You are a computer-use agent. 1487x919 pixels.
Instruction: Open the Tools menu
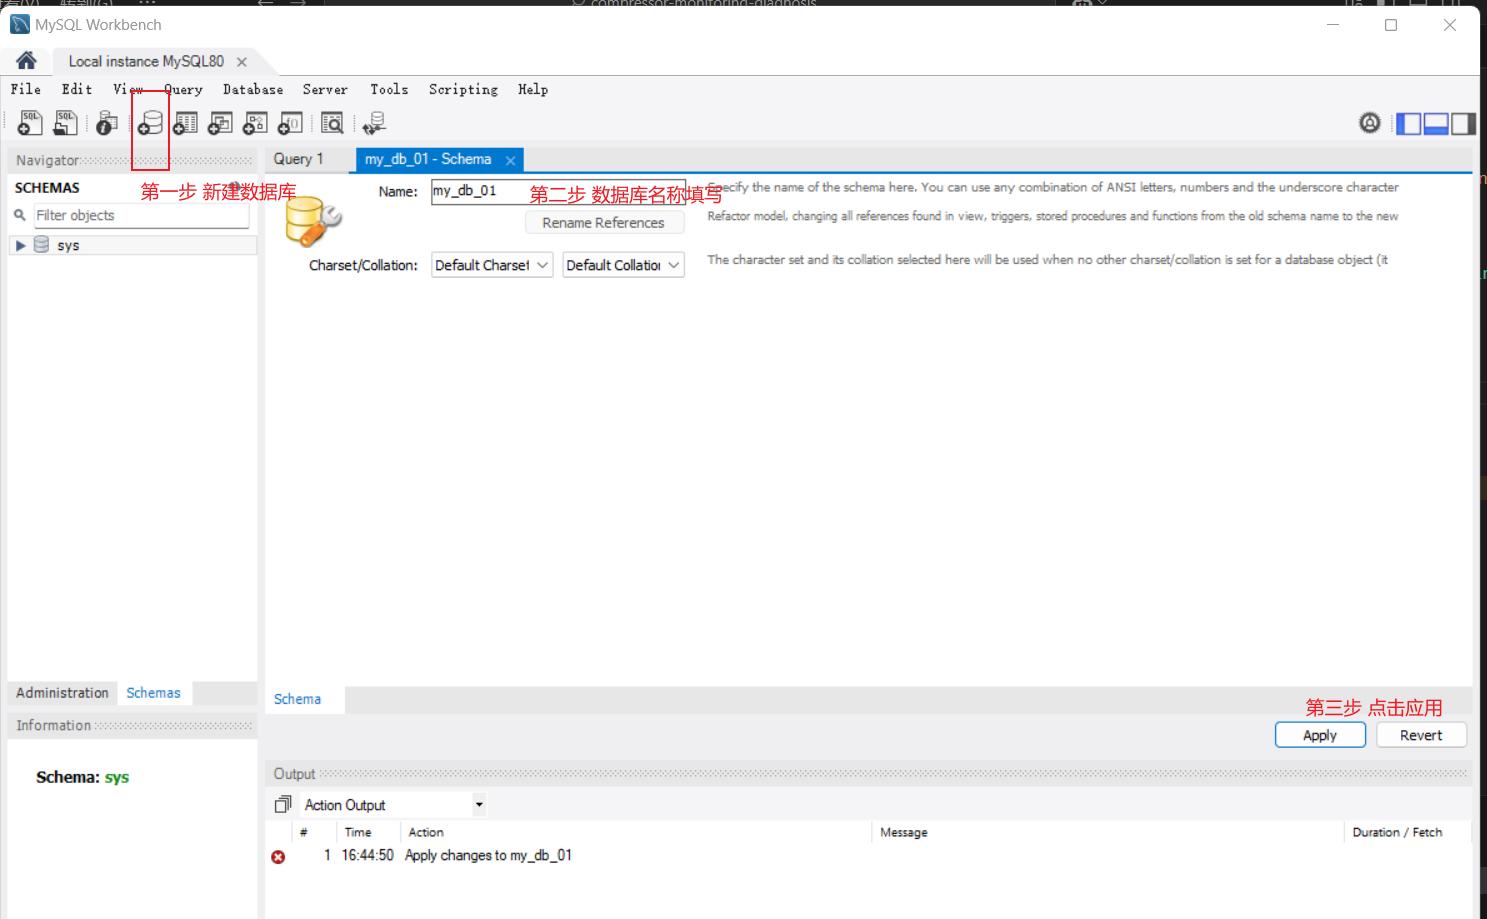coord(389,89)
